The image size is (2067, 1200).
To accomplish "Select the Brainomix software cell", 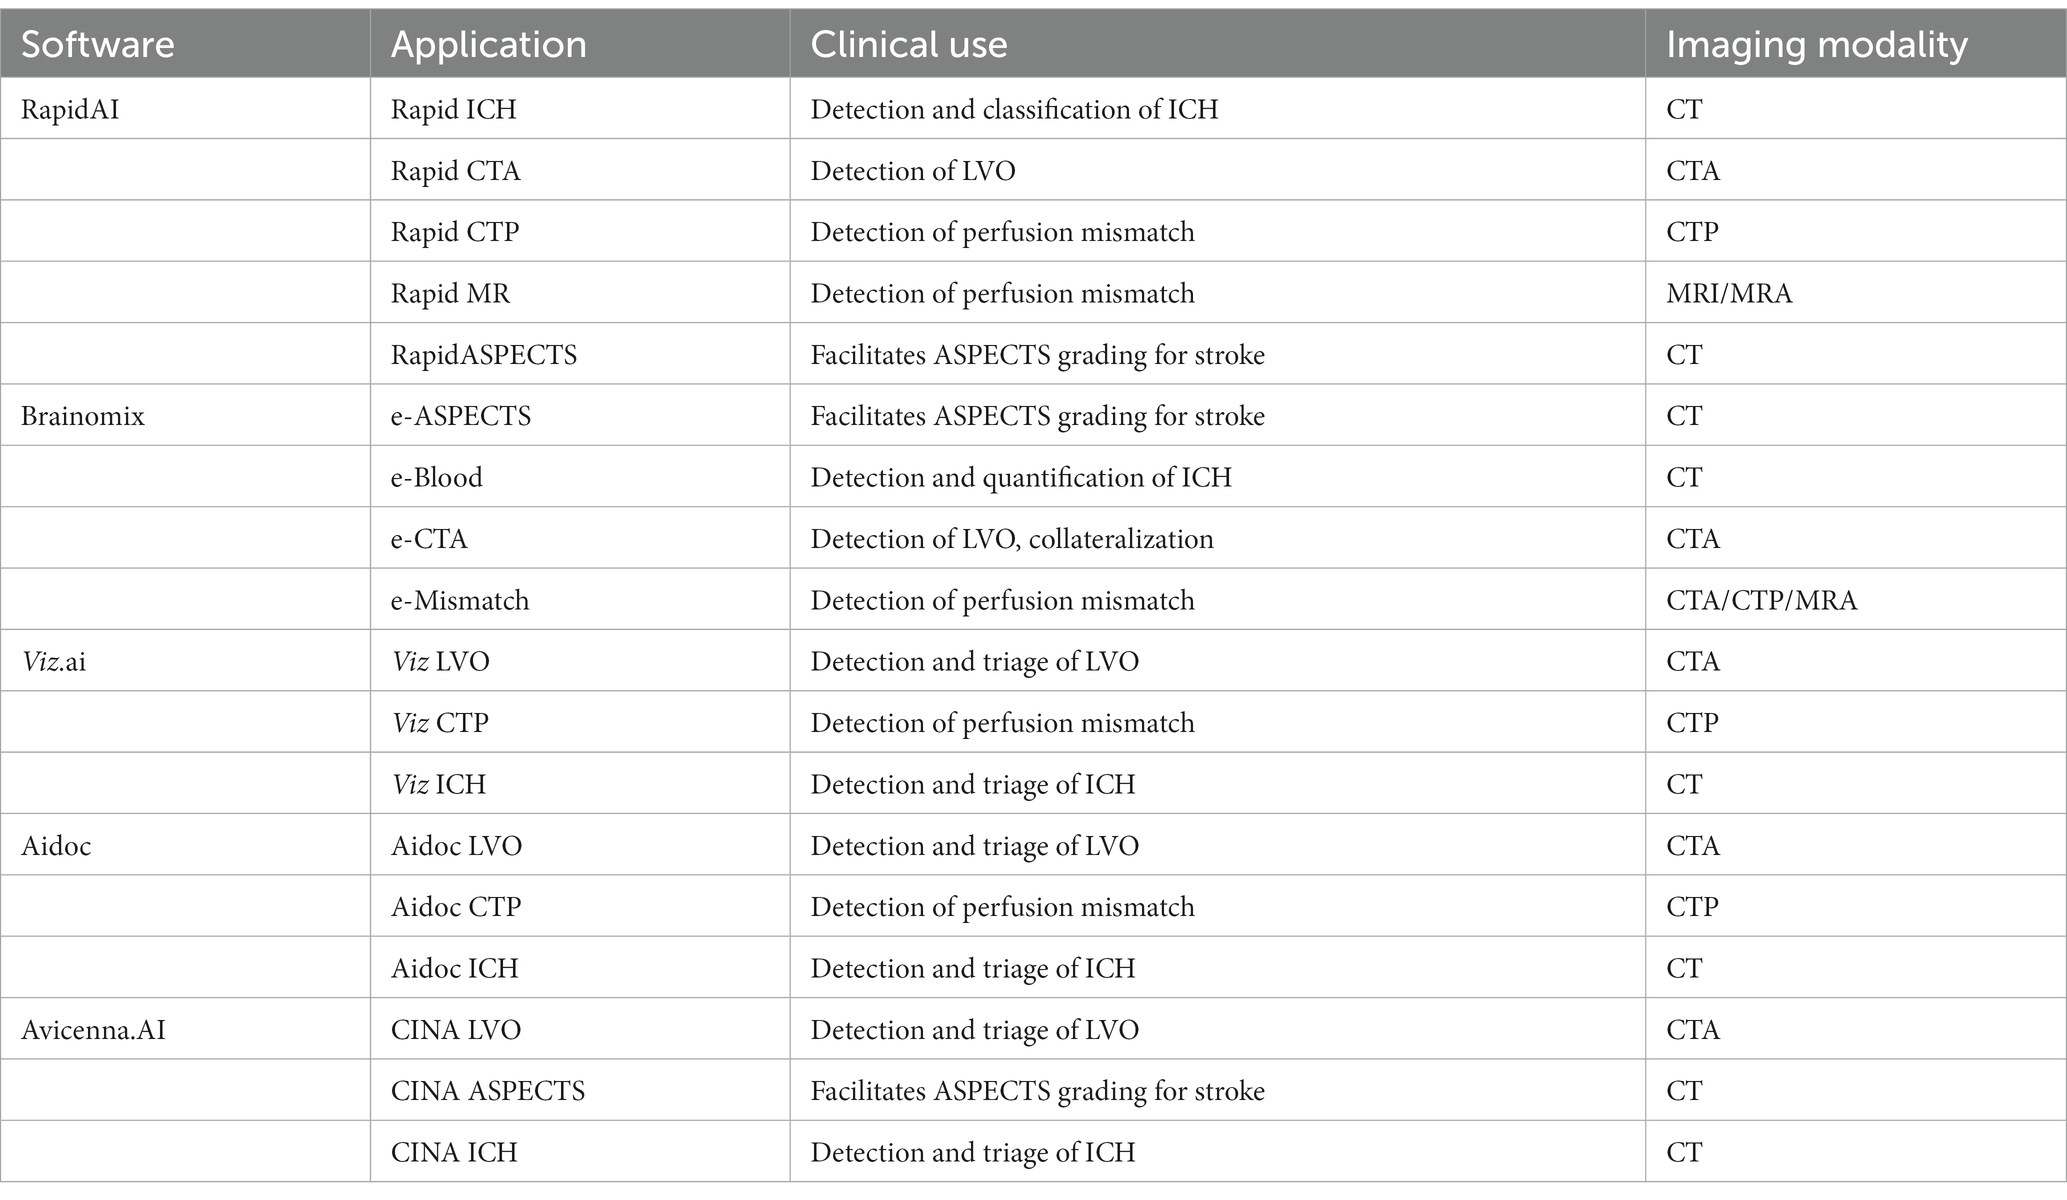I will click(185, 415).
